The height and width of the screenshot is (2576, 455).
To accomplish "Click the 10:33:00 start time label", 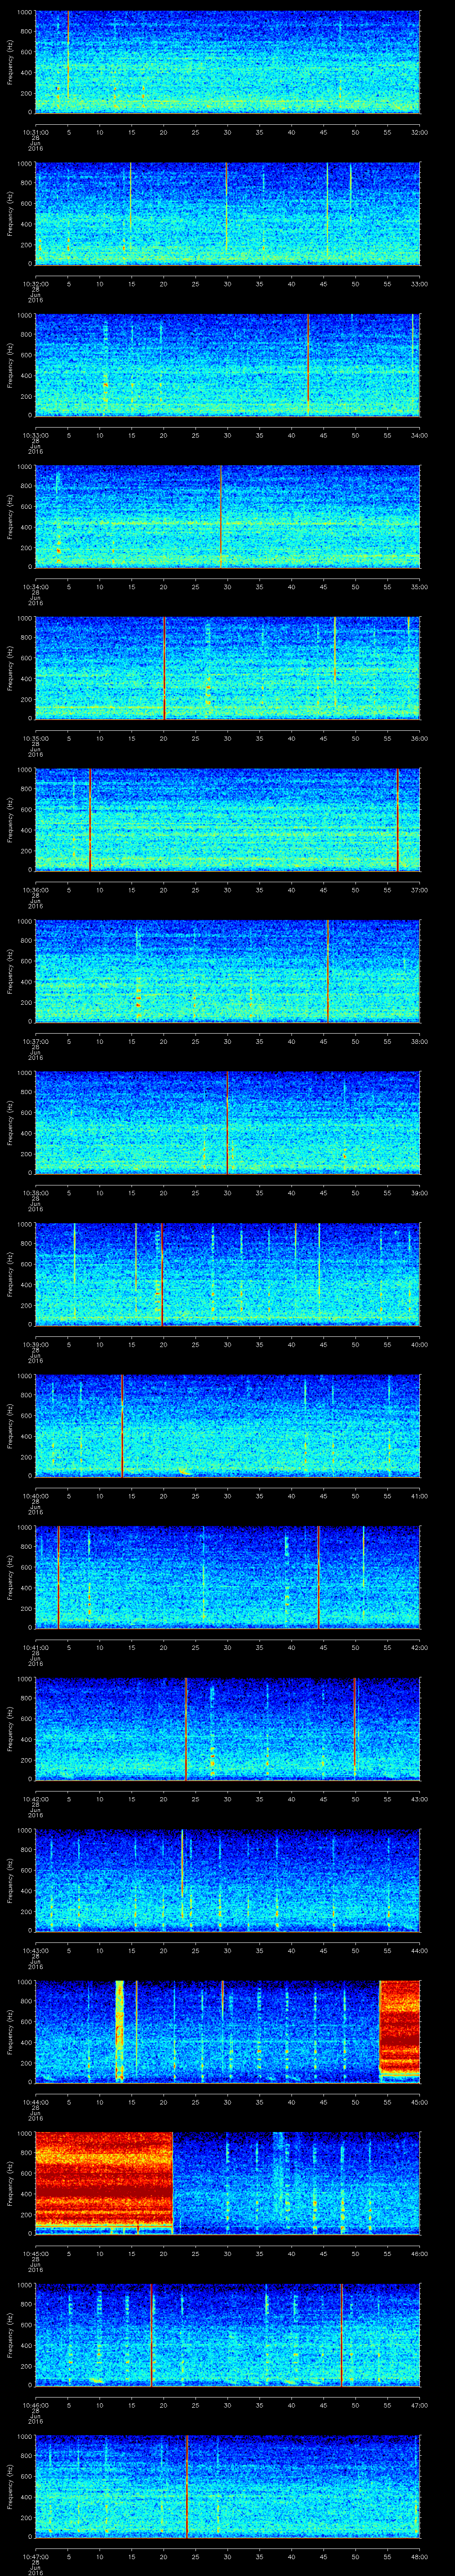I will coord(35,435).
